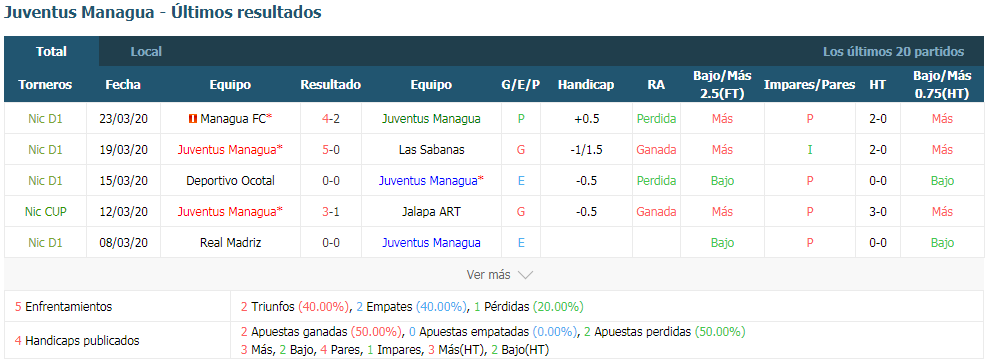
Task: Click the Handicap column header
Action: [585, 84]
